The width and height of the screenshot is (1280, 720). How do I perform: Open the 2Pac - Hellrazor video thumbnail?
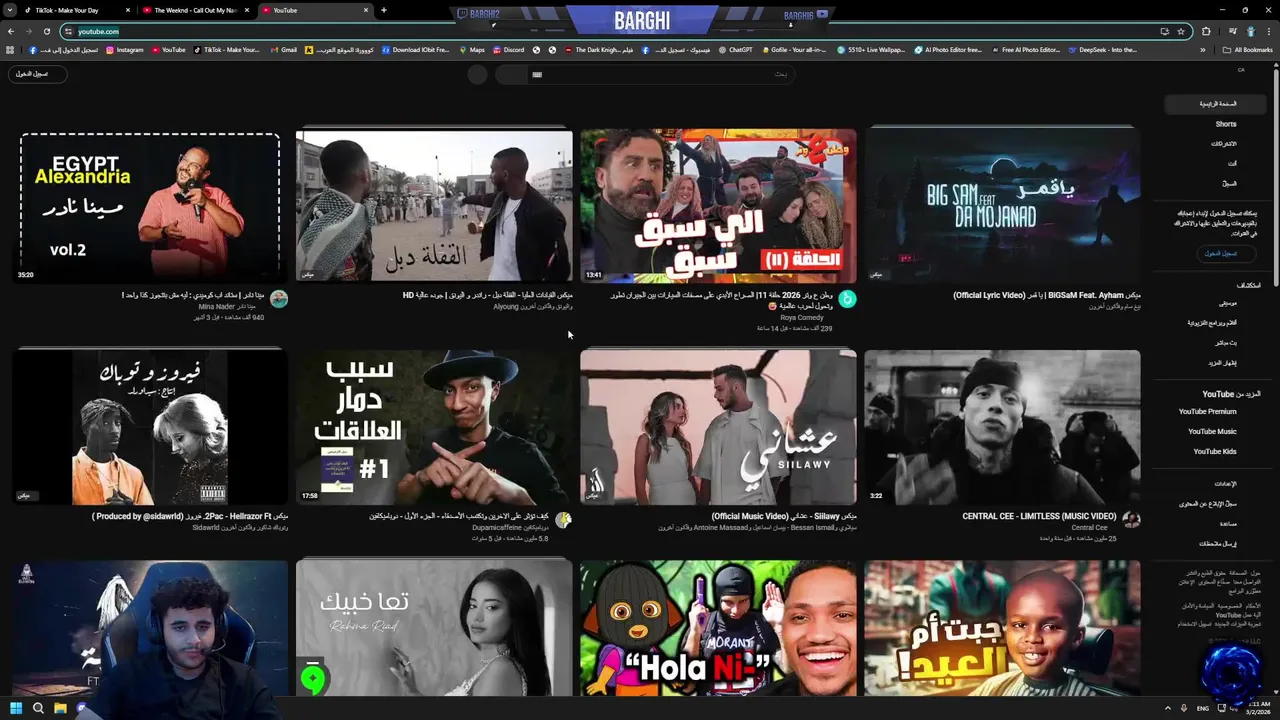[x=150, y=427]
